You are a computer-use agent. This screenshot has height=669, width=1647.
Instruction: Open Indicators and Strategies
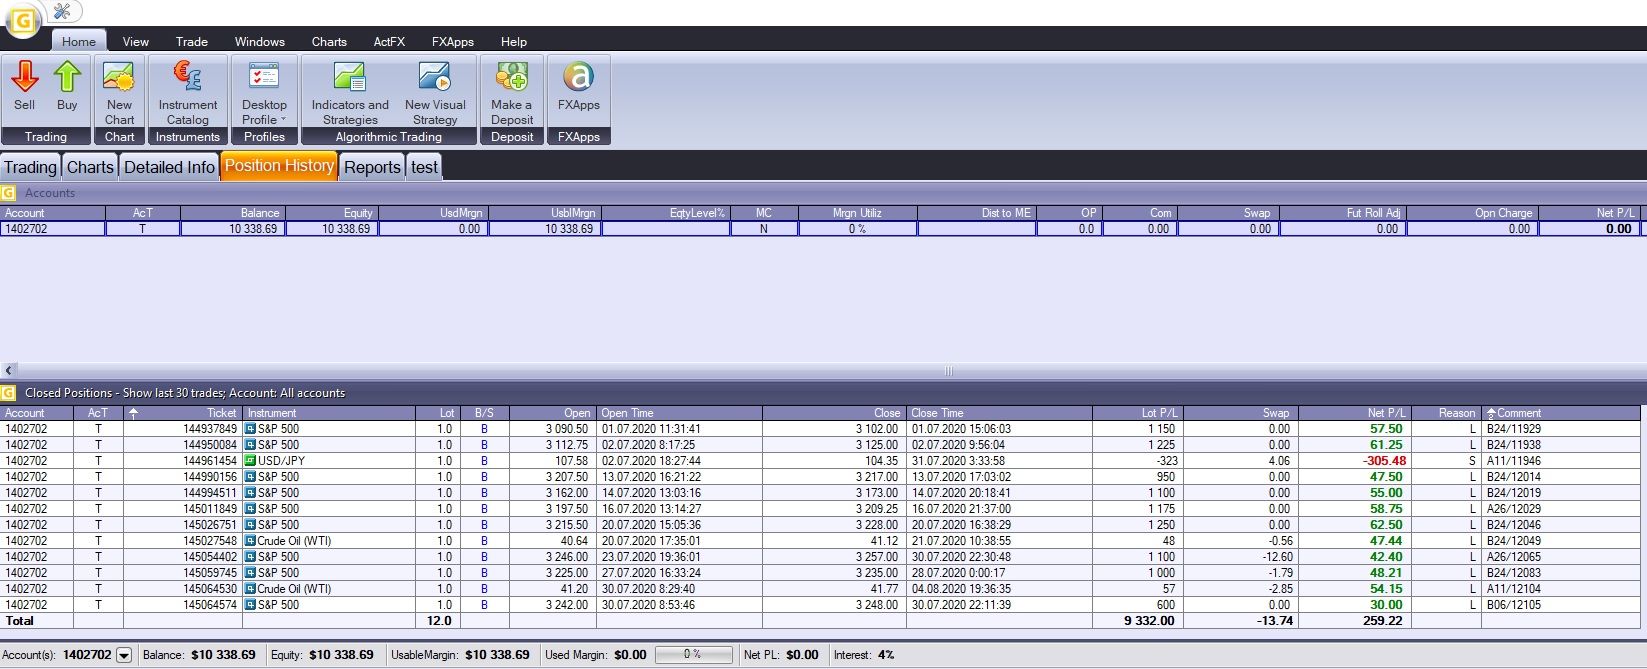[x=350, y=92]
